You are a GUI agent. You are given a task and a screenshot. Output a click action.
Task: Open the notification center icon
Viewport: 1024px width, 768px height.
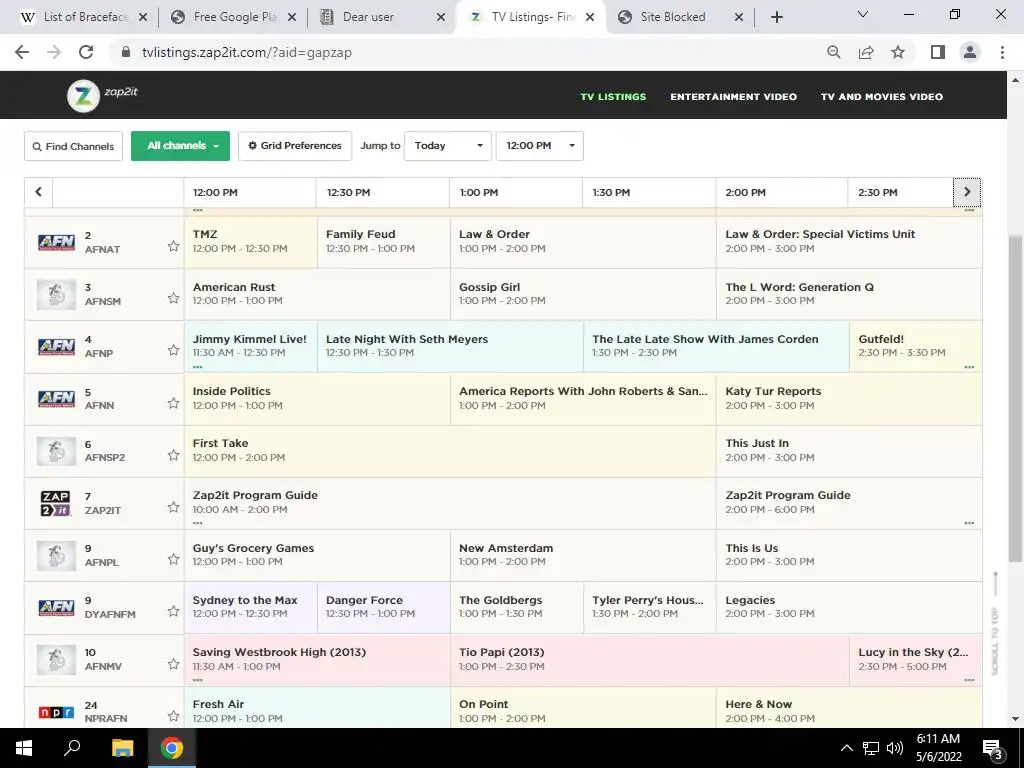tap(991, 748)
